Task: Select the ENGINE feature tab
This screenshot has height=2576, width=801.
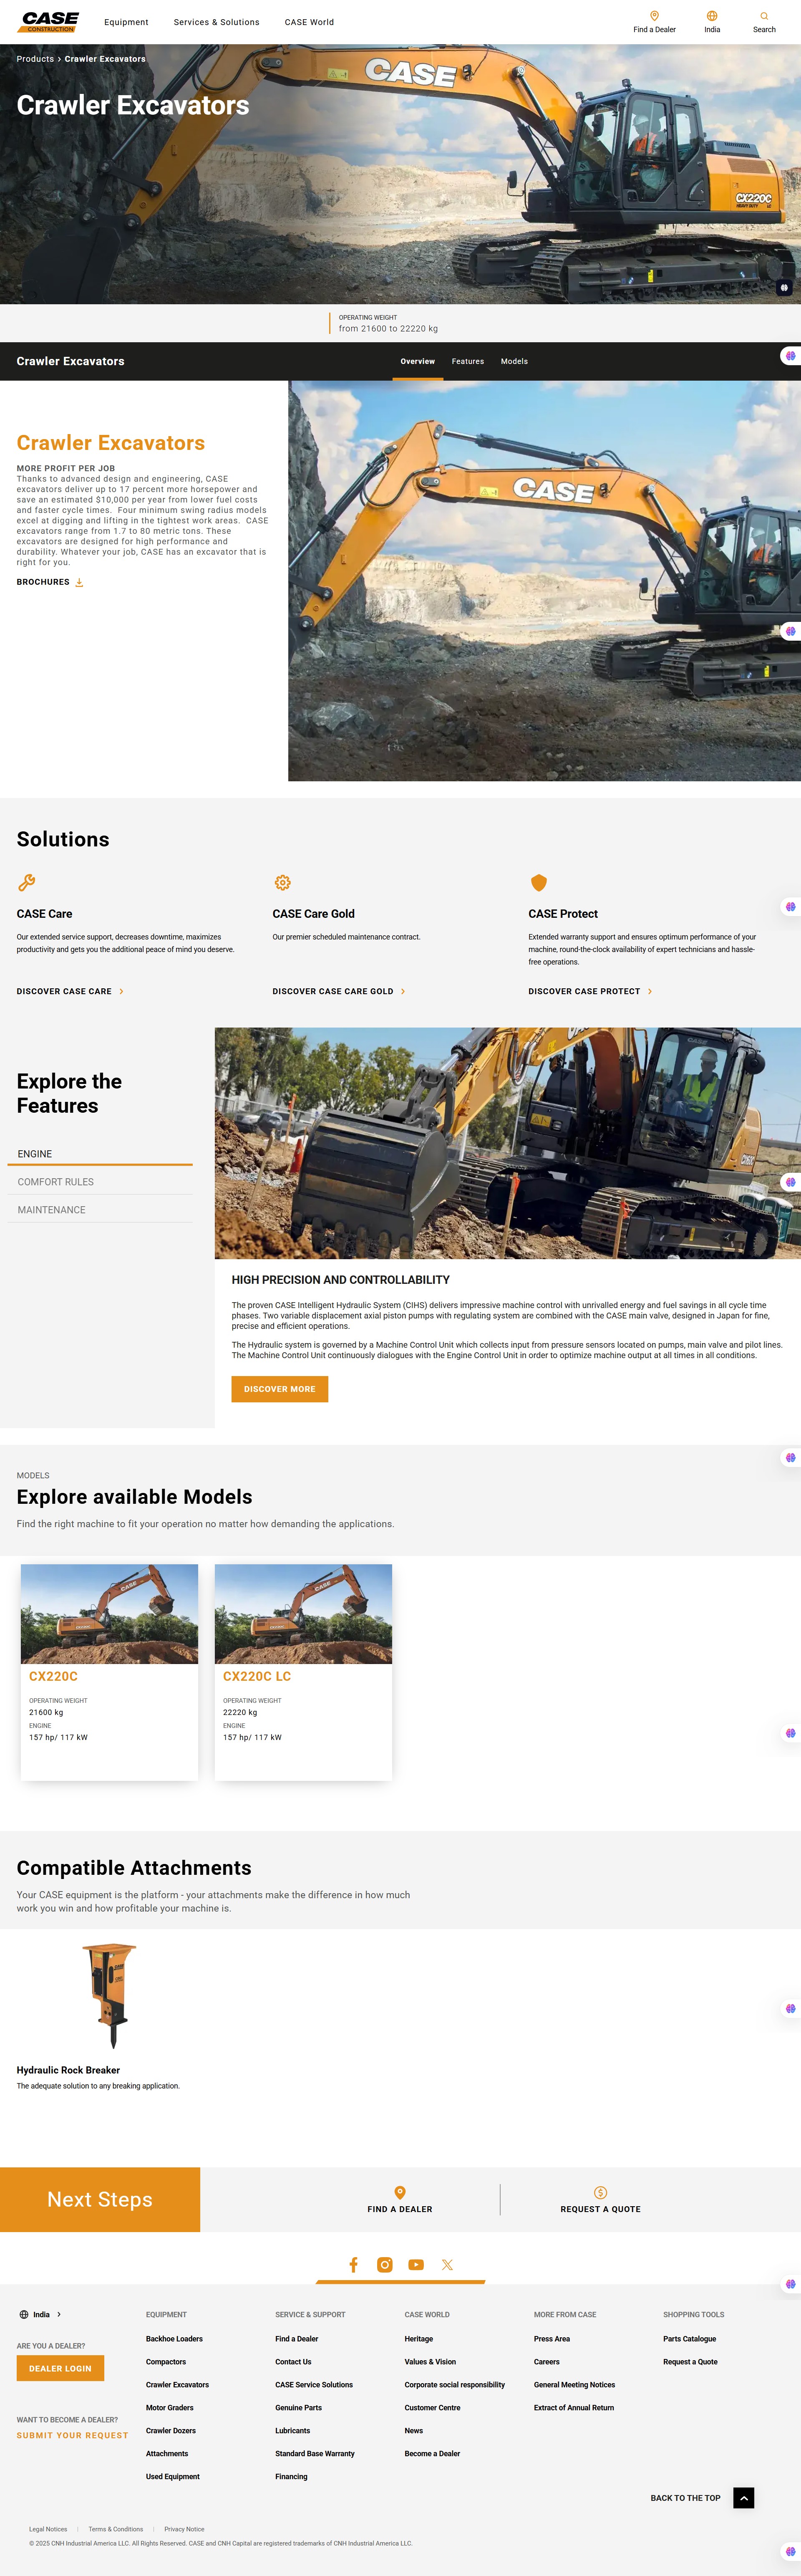Action: tap(100, 1154)
